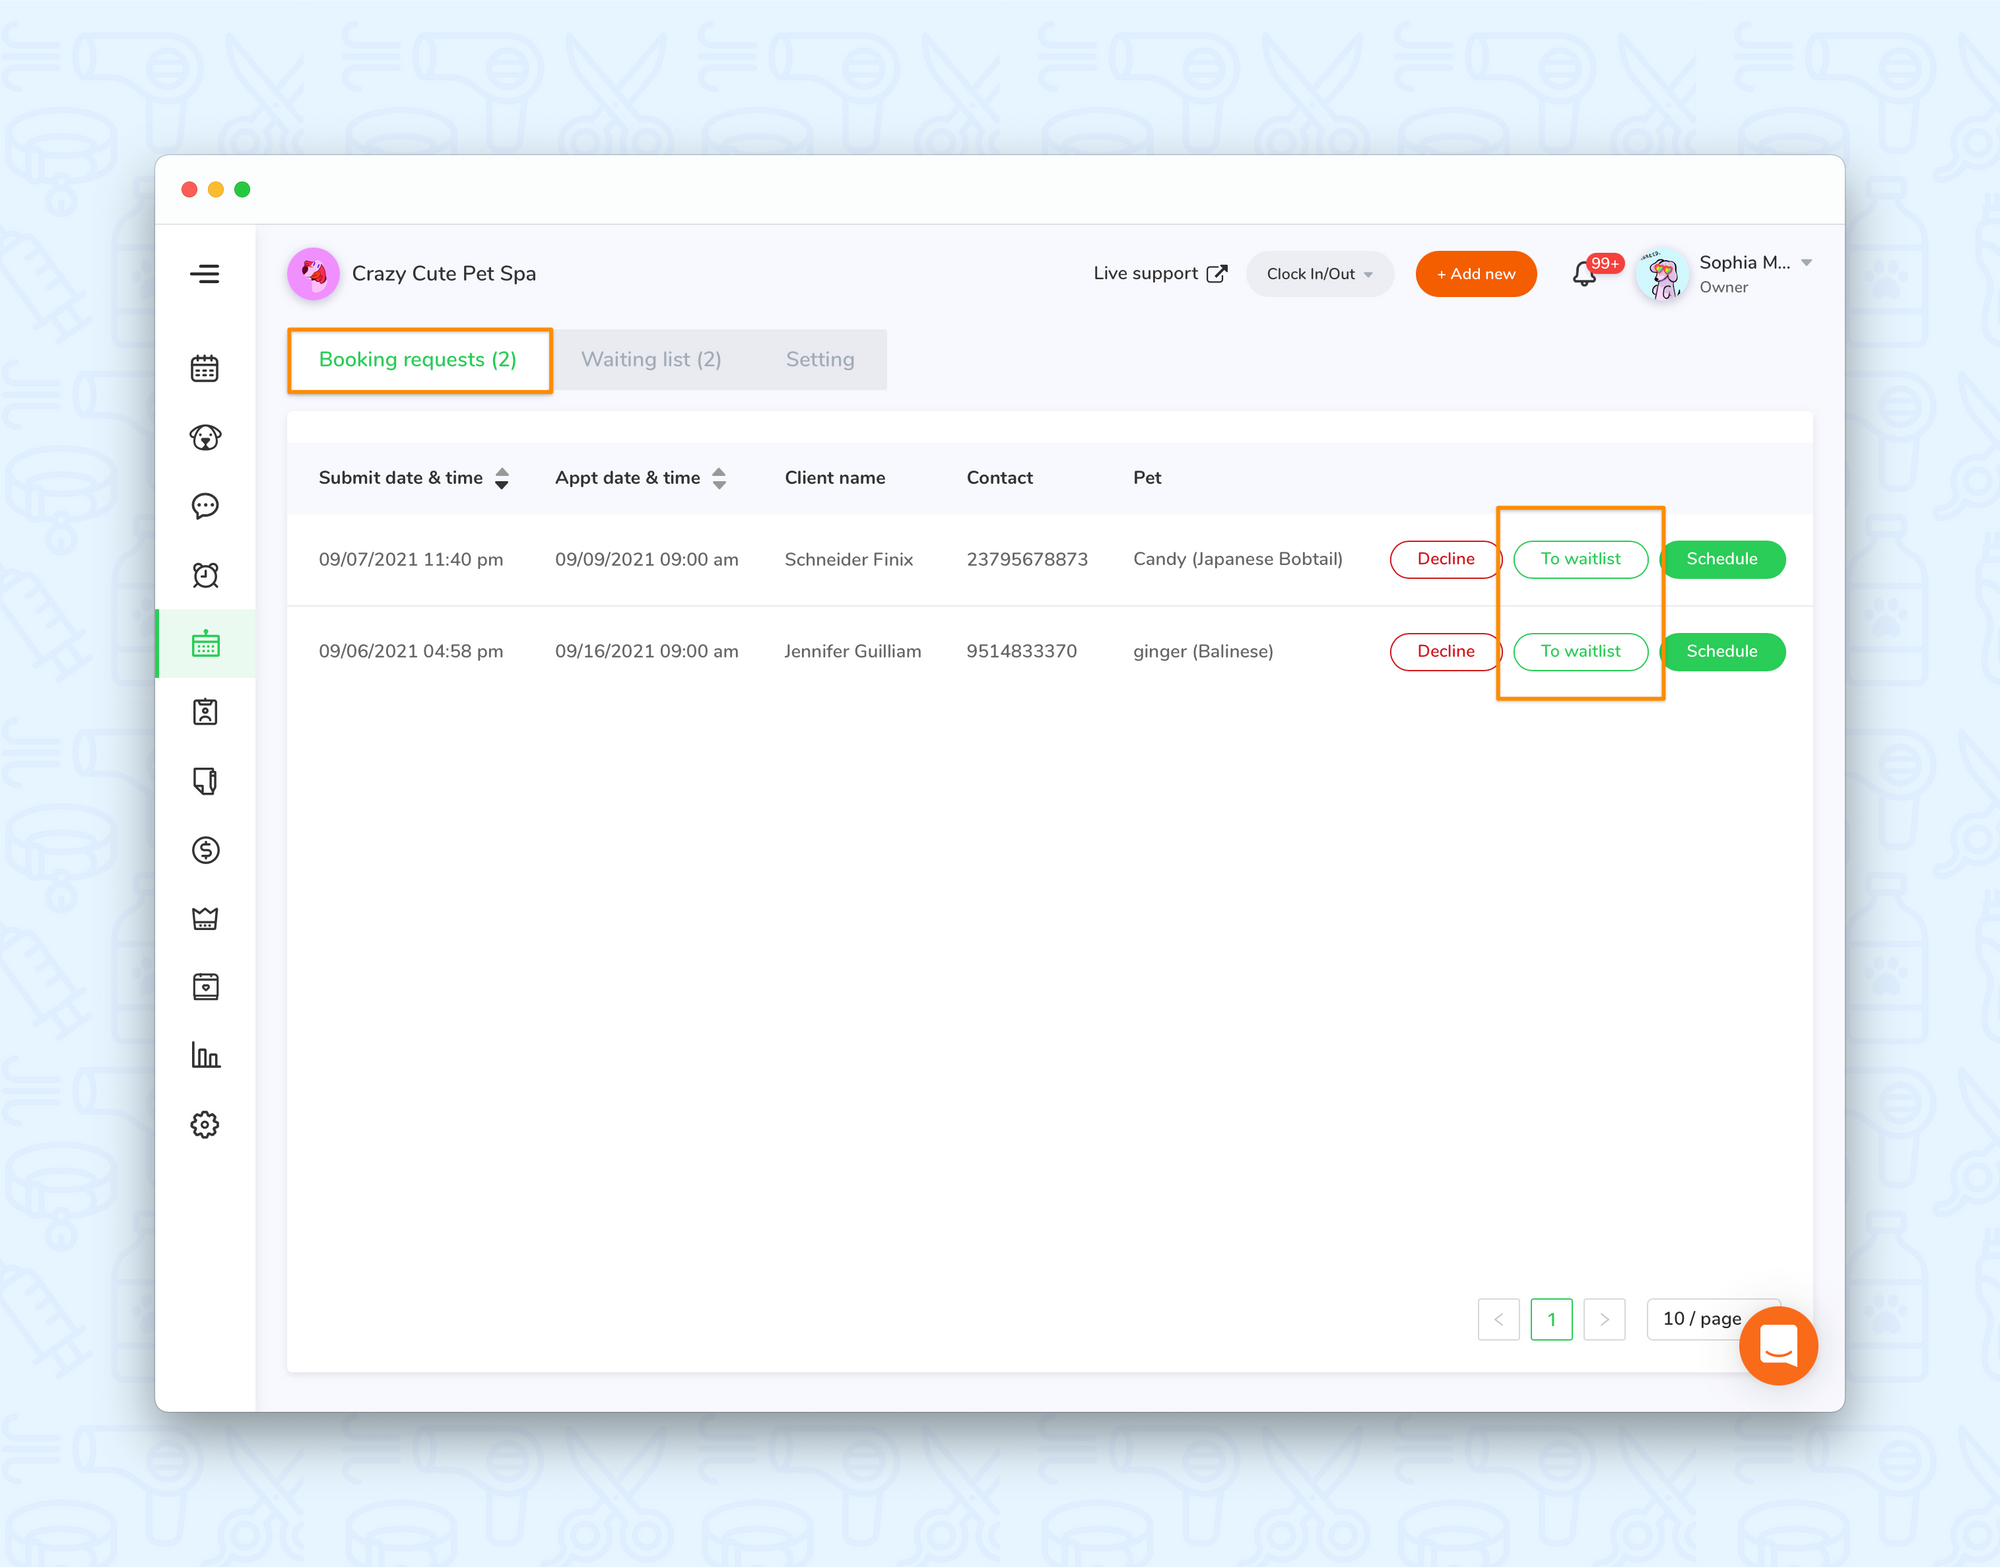Viewport: 2000px width, 1567px height.
Task: Switch to the Waiting list (2) tab
Action: click(x=651, y=360)
